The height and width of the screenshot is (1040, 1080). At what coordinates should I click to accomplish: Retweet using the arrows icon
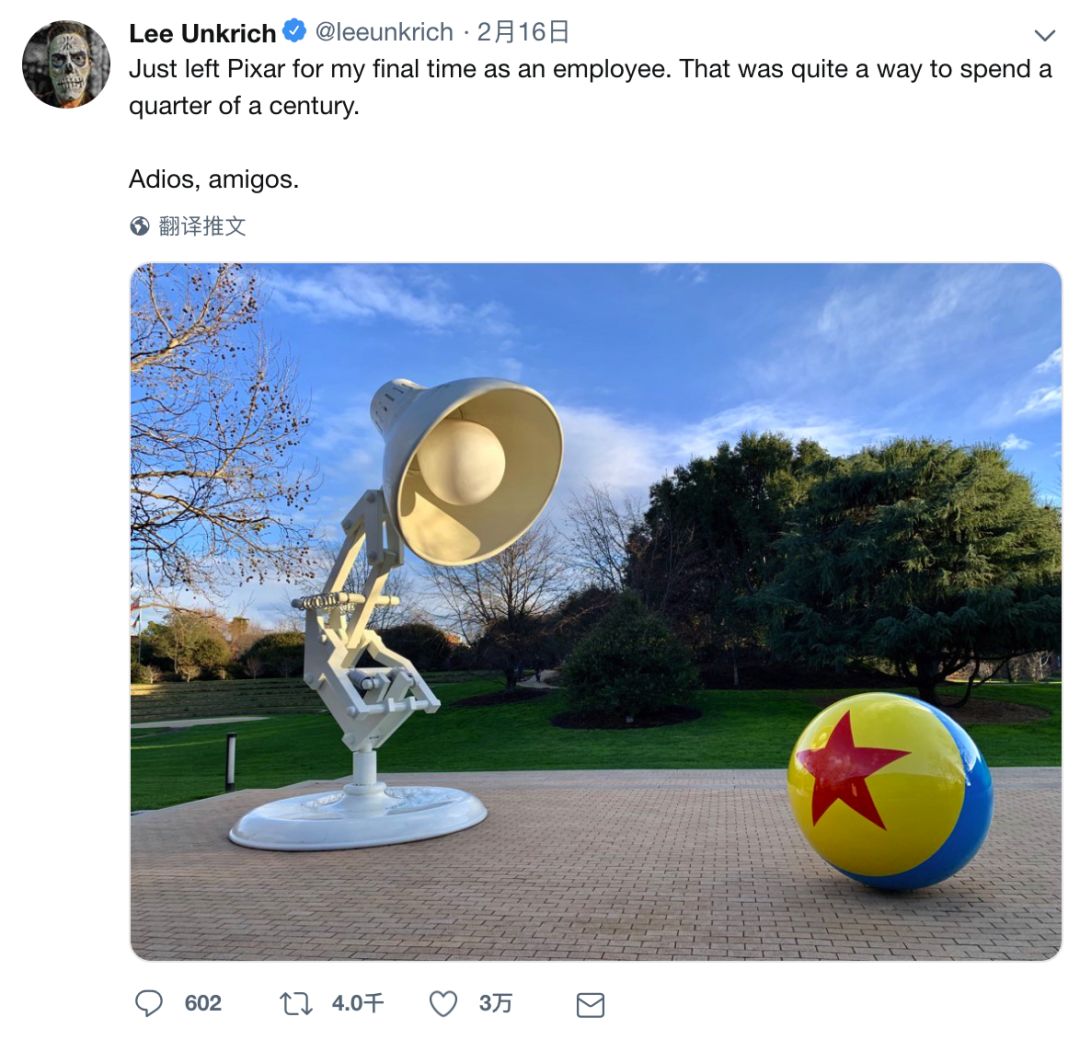pos(295,1003)
